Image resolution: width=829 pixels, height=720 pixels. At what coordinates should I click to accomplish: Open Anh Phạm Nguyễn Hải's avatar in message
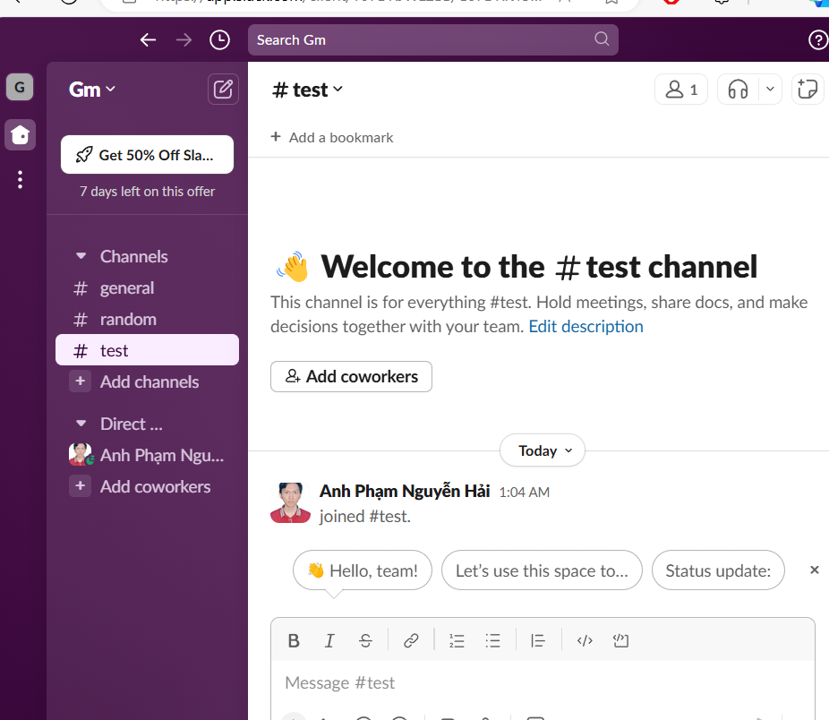click(x=290, y=502)
